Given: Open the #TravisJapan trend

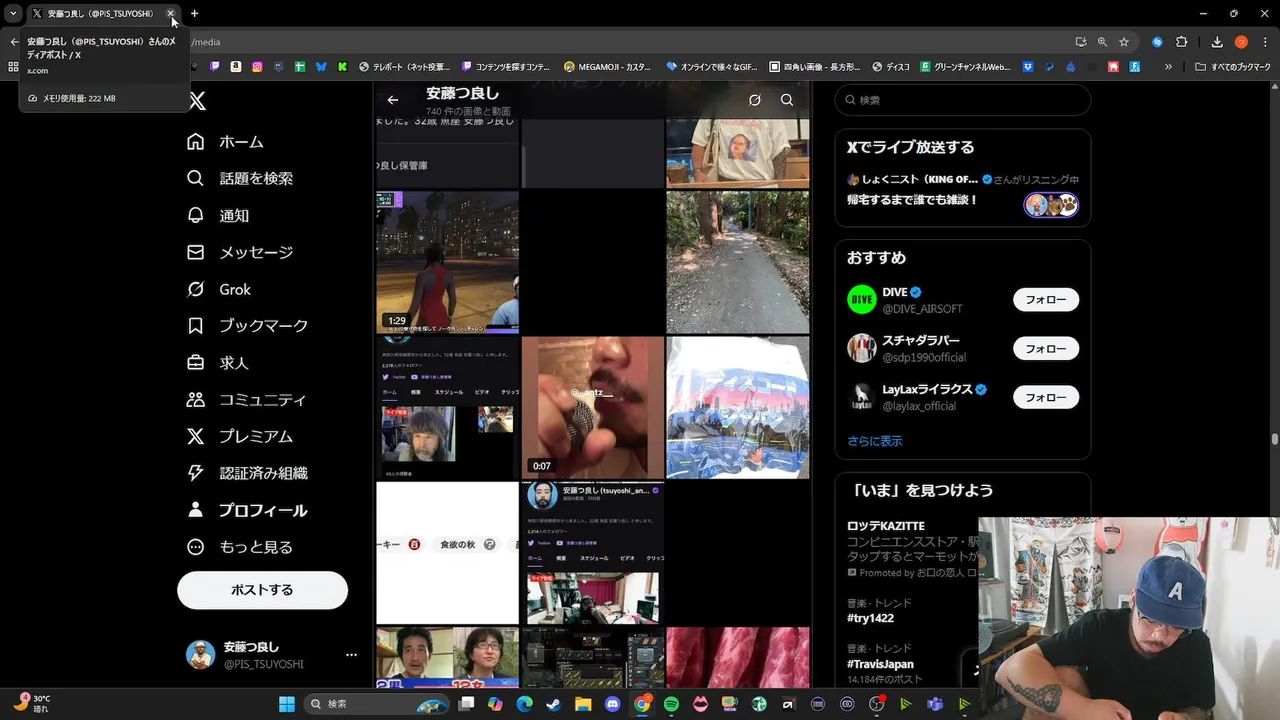Looking at the screenshot, I should [880, 664].
